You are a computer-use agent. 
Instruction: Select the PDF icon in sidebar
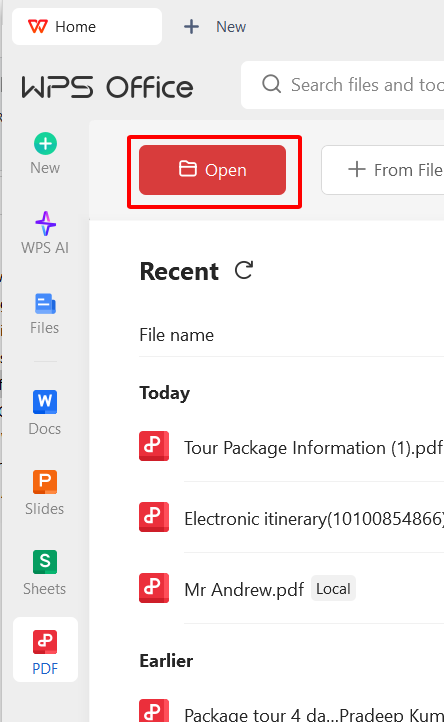45,642
